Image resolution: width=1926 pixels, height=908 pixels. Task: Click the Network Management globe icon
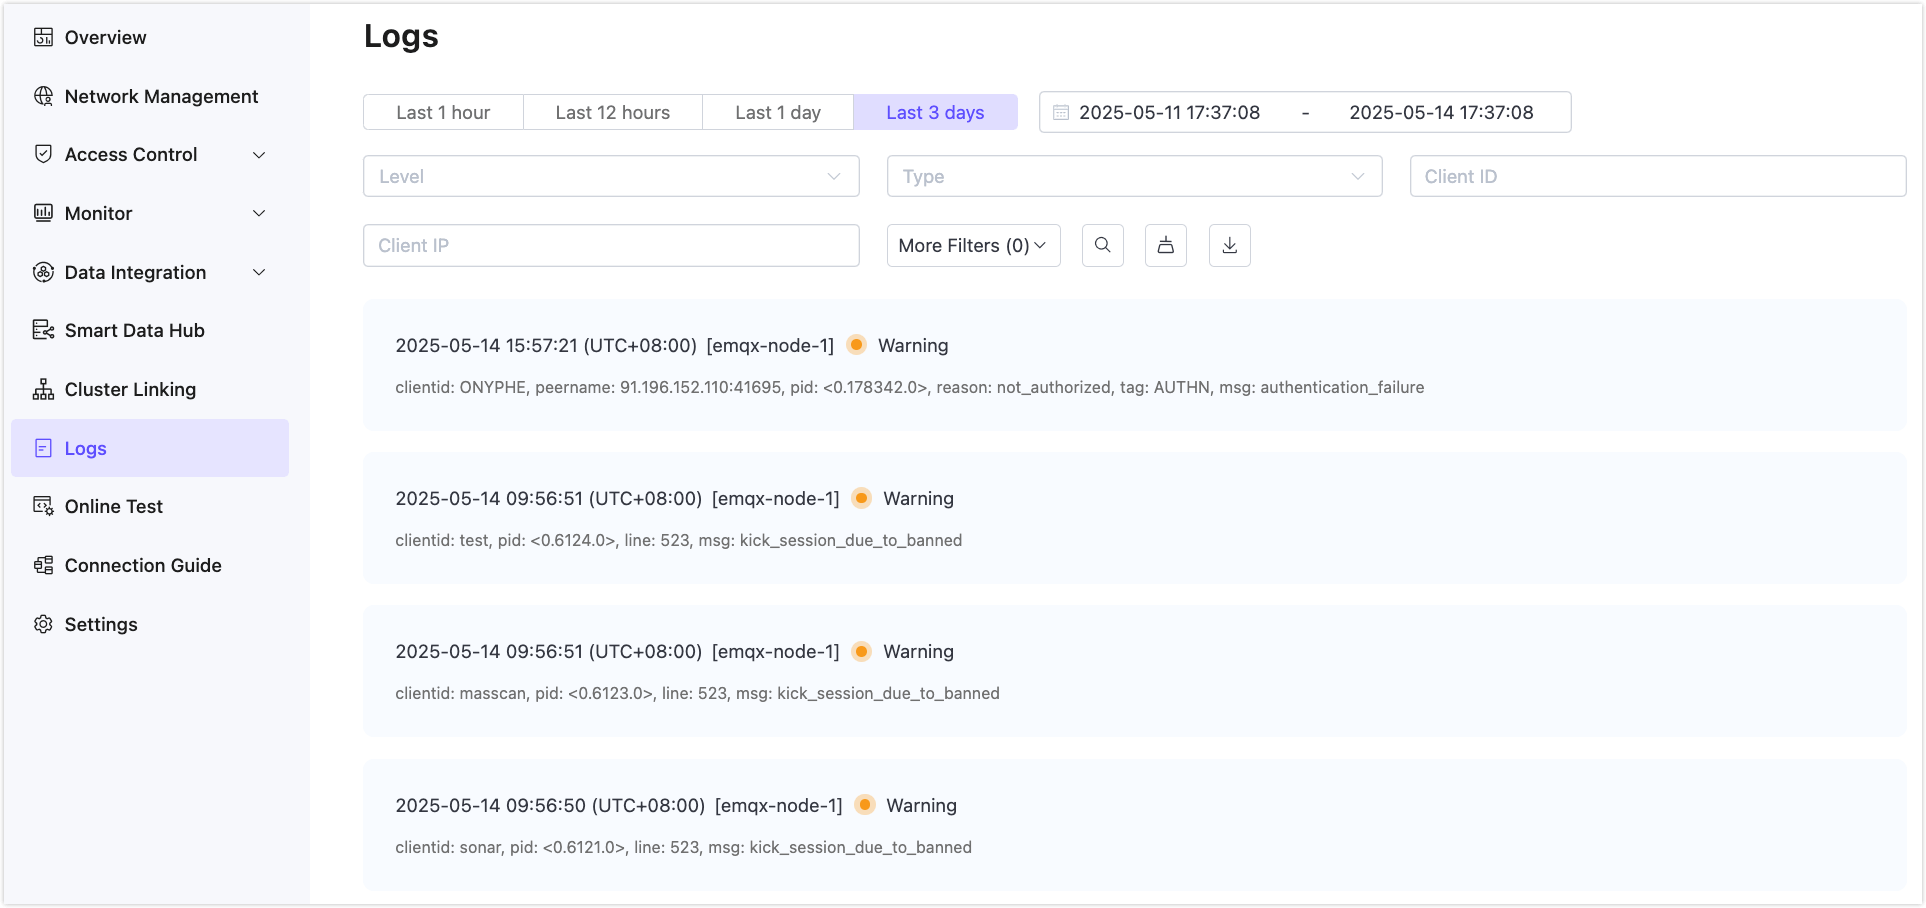coord(43,96)
